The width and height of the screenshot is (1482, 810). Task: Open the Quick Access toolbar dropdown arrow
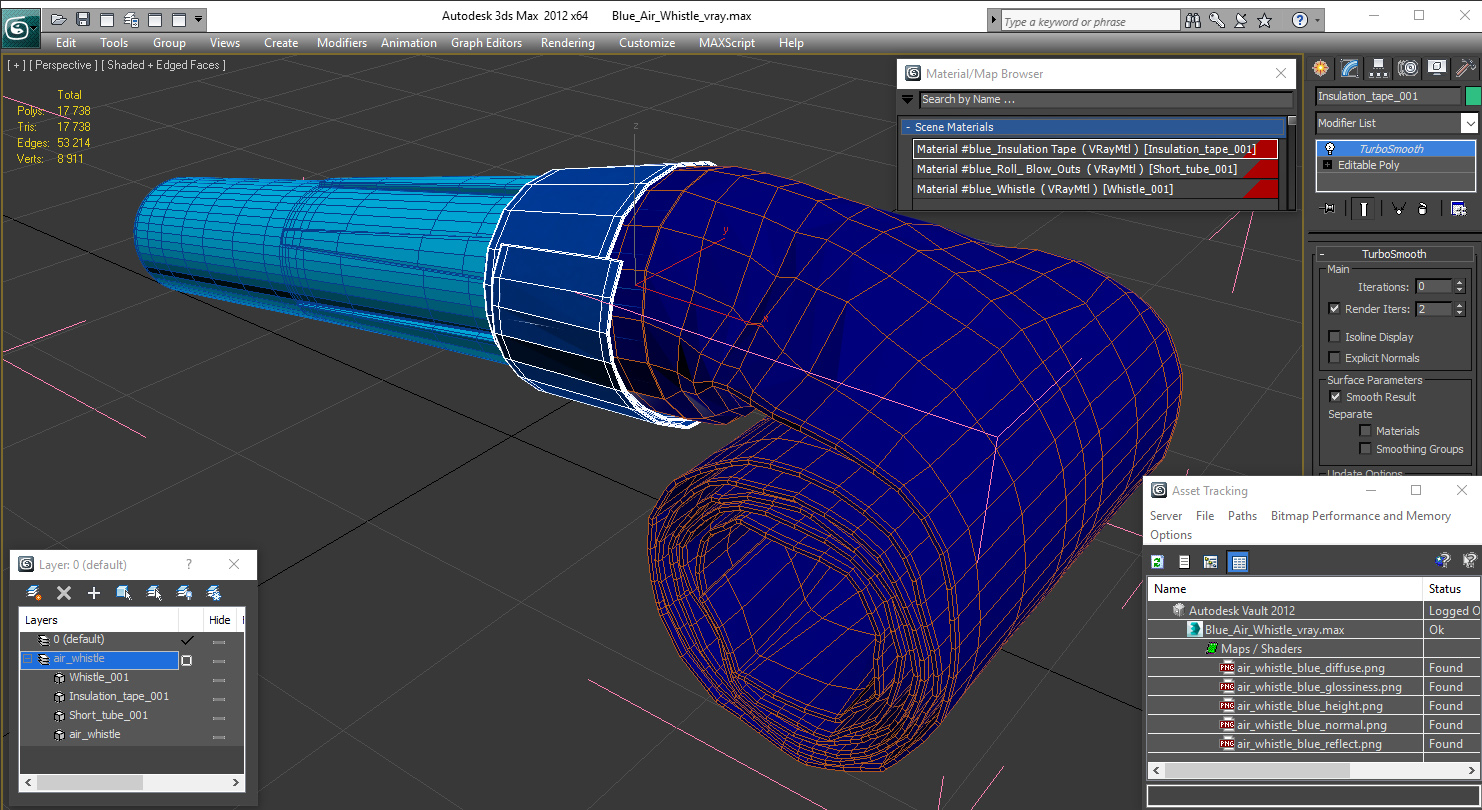pos(199,19)
